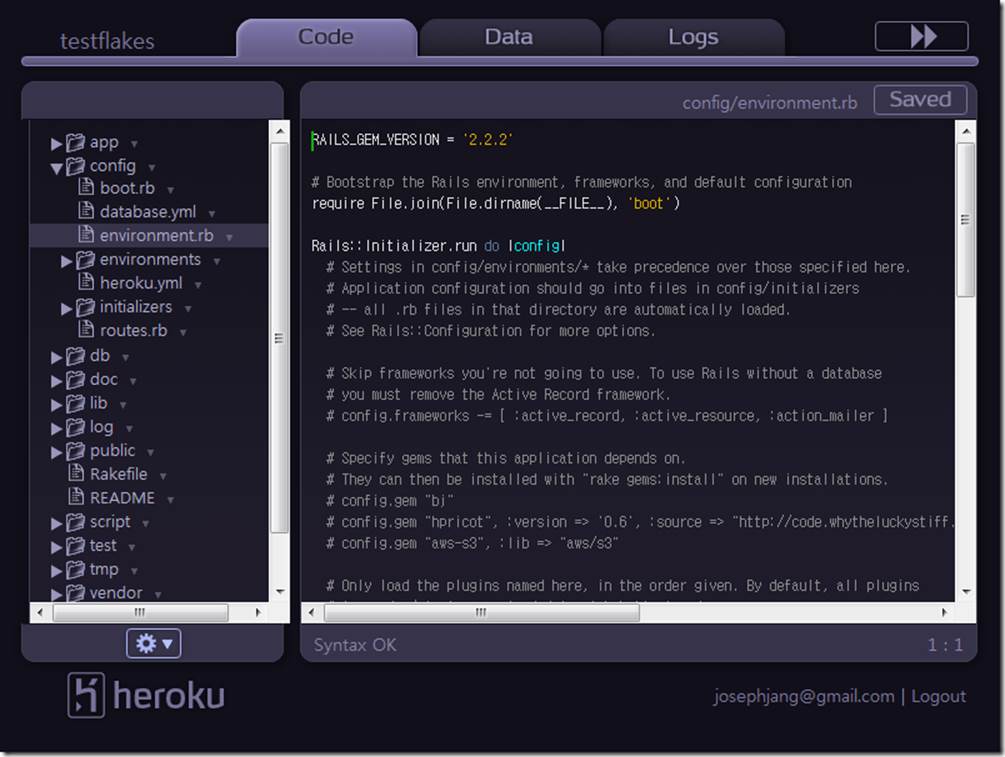Click the db folder icon
This screenshot has height=757, width=1005.
[x=75, y=355]
